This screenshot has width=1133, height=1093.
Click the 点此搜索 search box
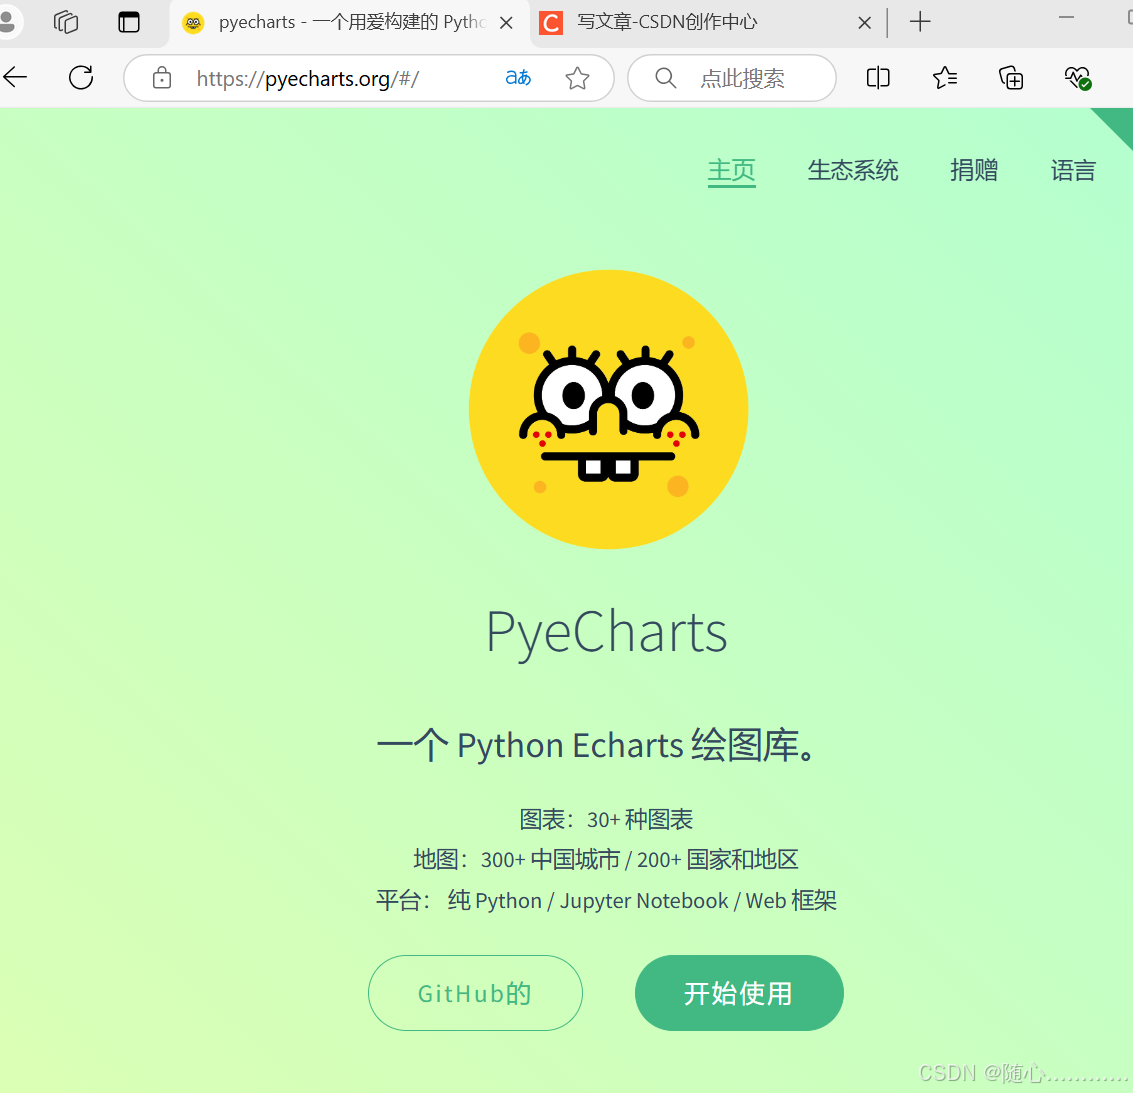pyautogui.click(x=732, y=78)
